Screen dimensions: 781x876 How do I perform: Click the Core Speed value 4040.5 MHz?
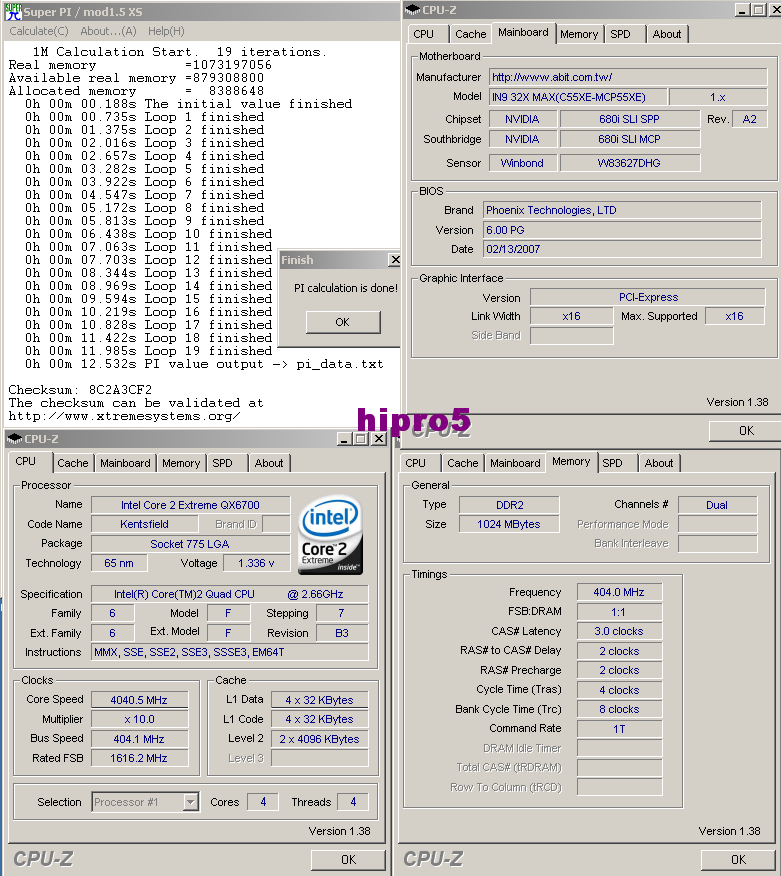click(x=139, y=700)
